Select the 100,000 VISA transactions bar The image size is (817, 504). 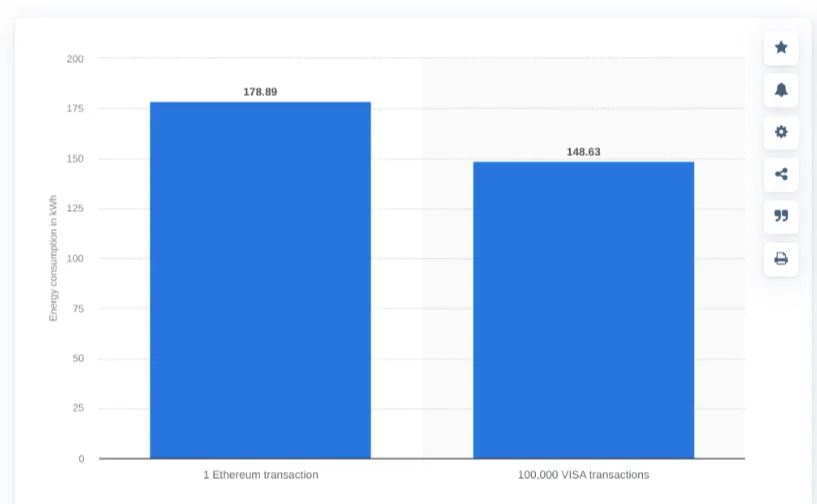click(x=584, y=310)
